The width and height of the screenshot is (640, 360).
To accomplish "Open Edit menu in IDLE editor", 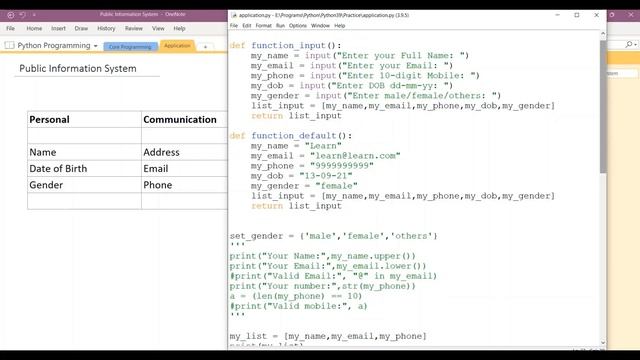I will click(x=247, y=26).
